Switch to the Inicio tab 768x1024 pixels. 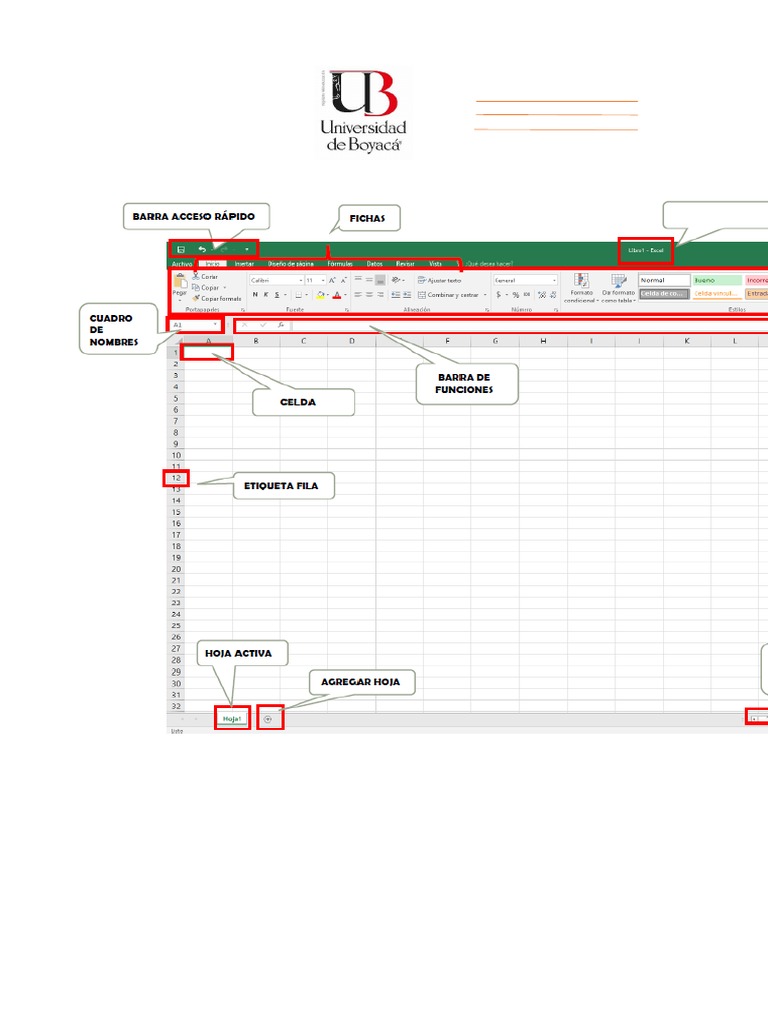click(213, 263)
